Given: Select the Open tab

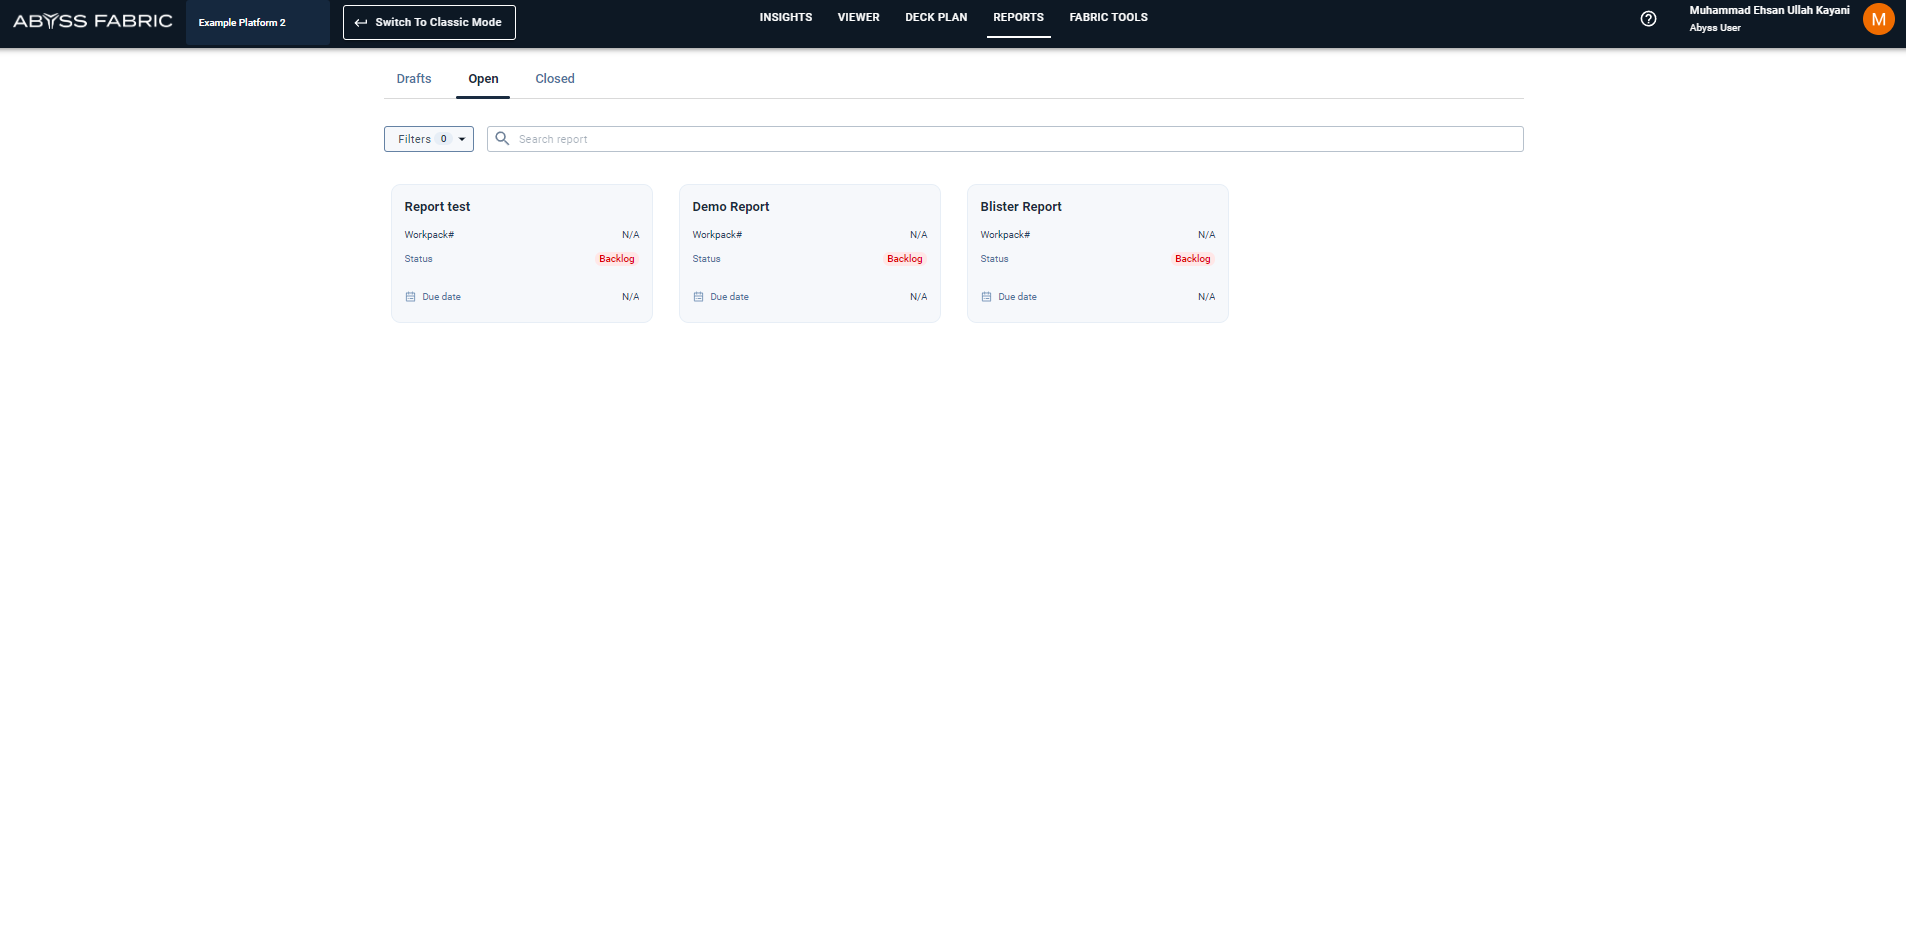Looking at the screenshot, I should tap(483, 79).
